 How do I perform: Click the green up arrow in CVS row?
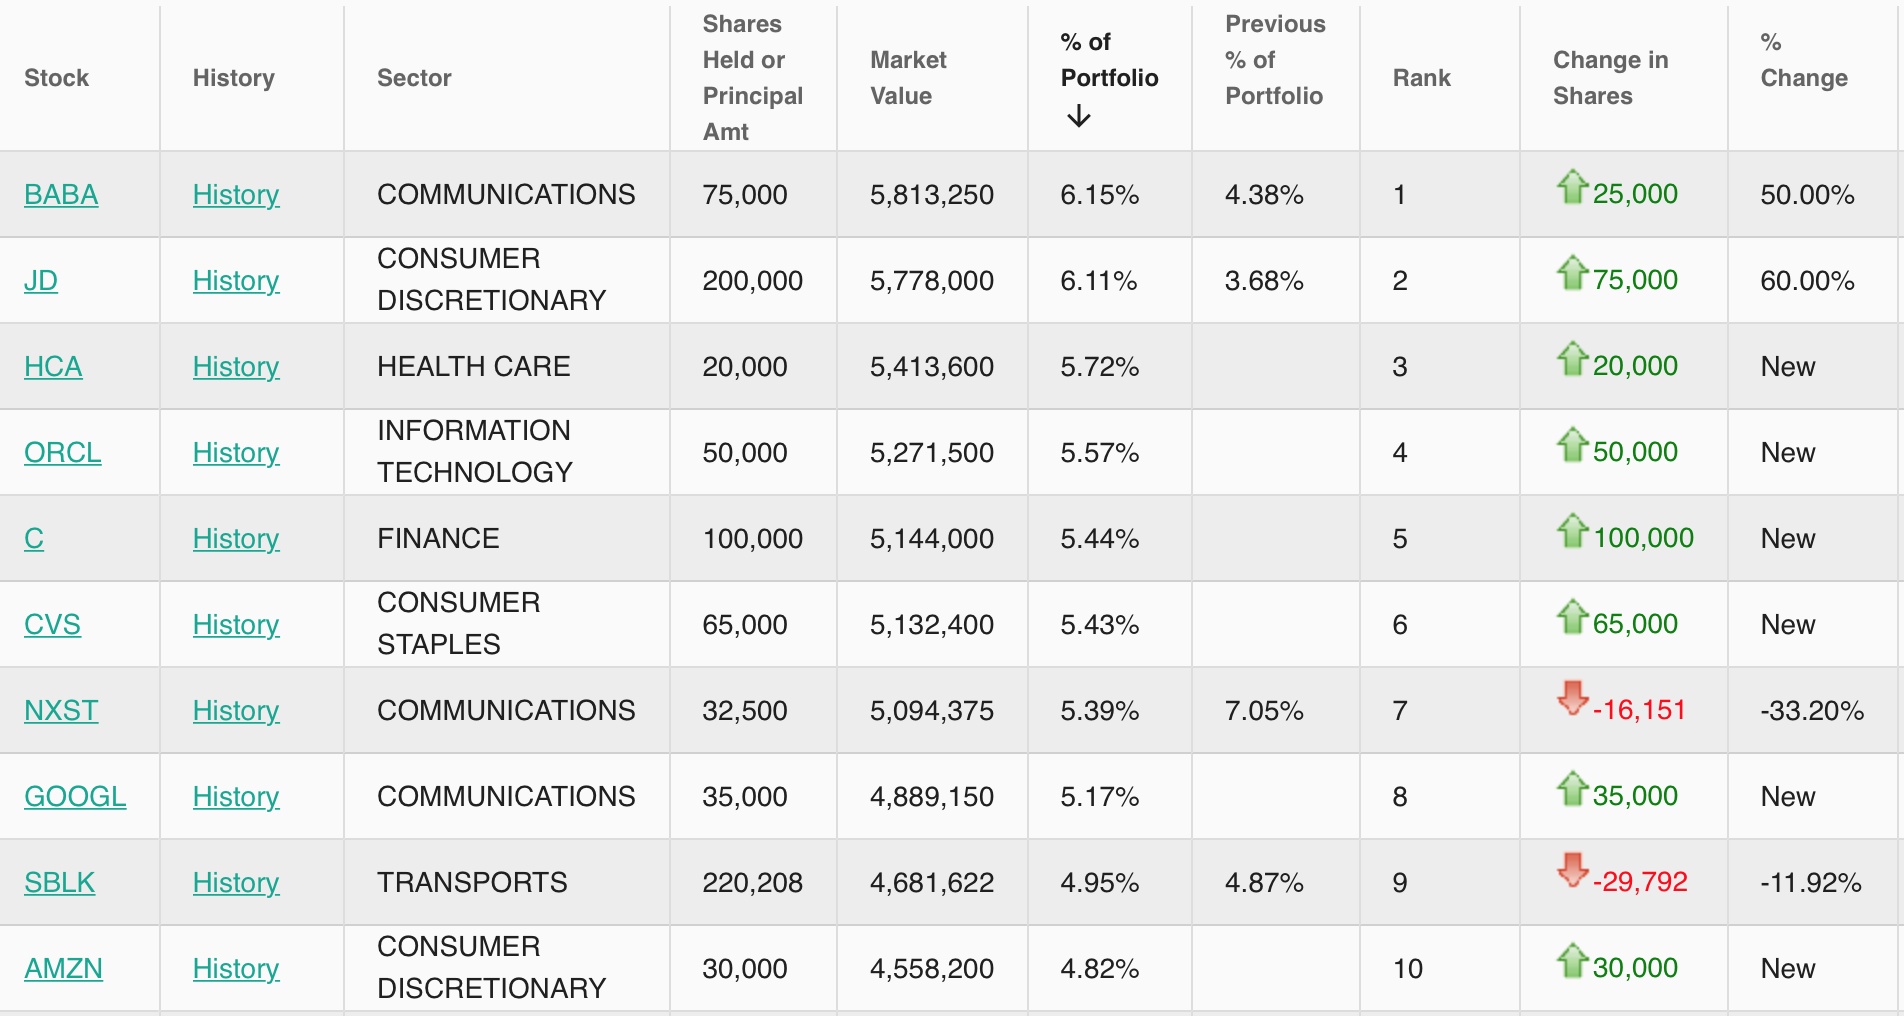point(1572,616)
